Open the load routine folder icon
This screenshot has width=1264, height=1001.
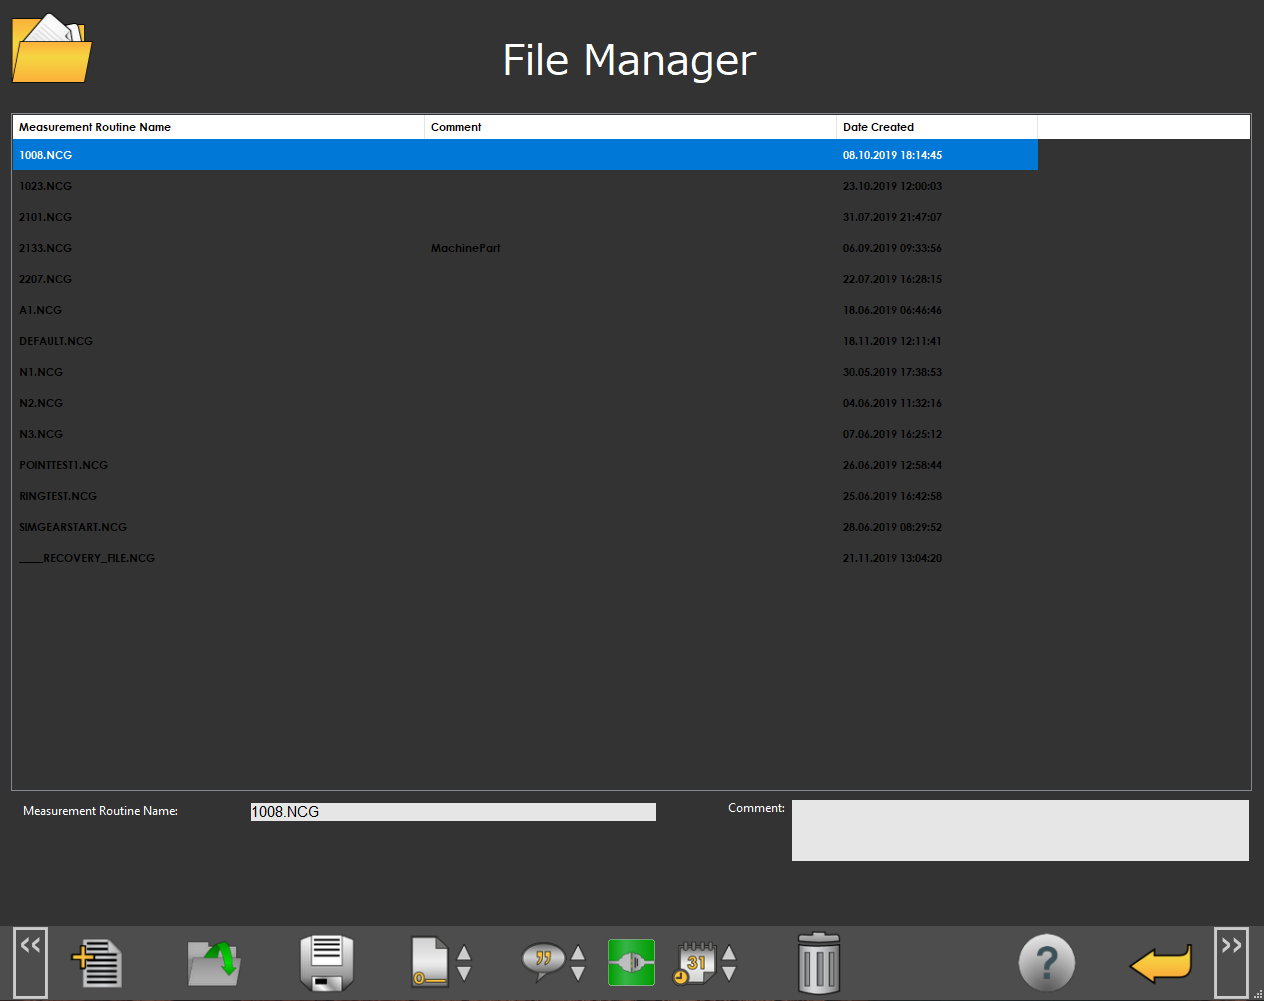click(x=214, y=963)
